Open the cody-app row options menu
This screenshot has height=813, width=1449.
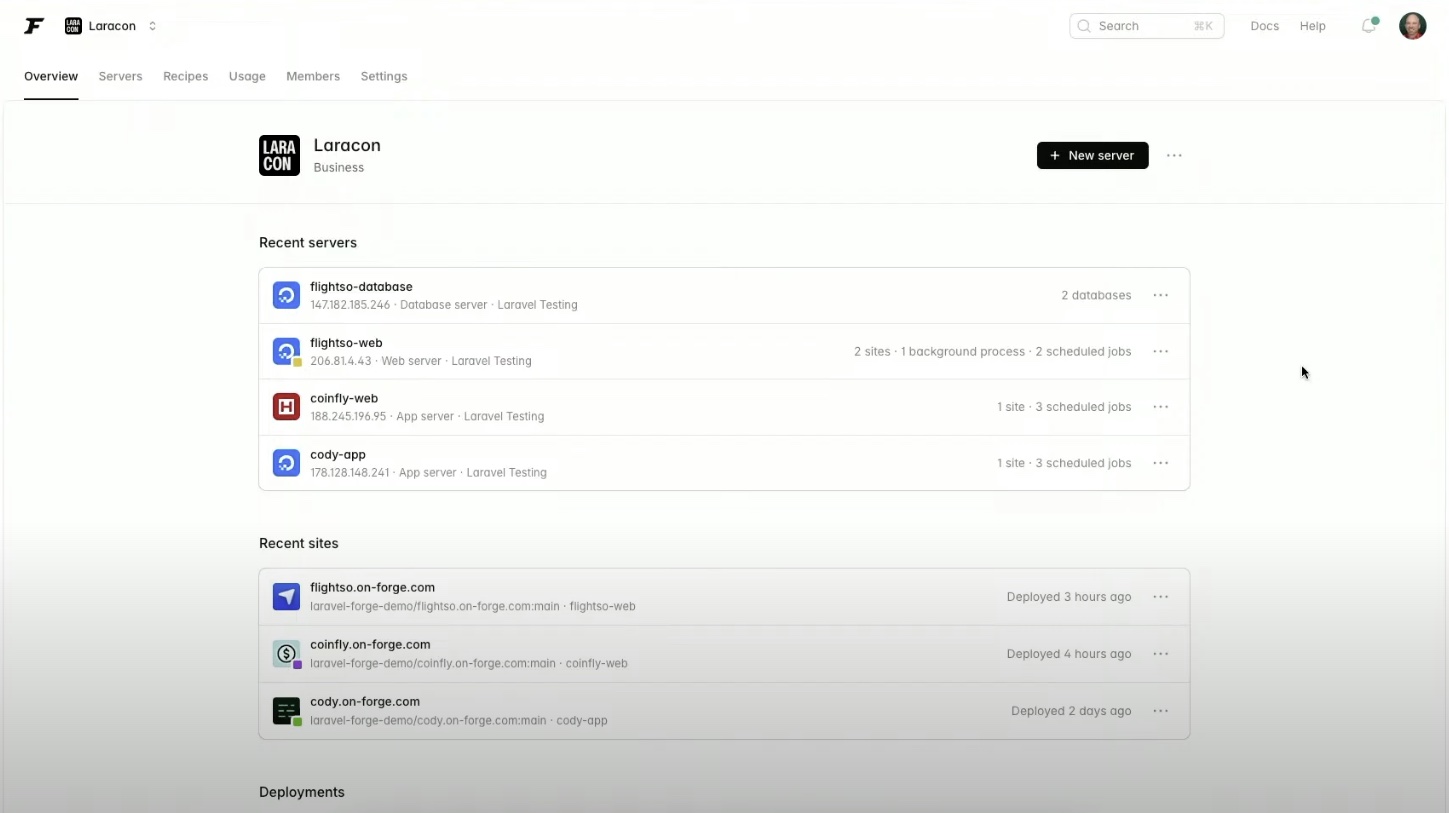click(1160, 463)
